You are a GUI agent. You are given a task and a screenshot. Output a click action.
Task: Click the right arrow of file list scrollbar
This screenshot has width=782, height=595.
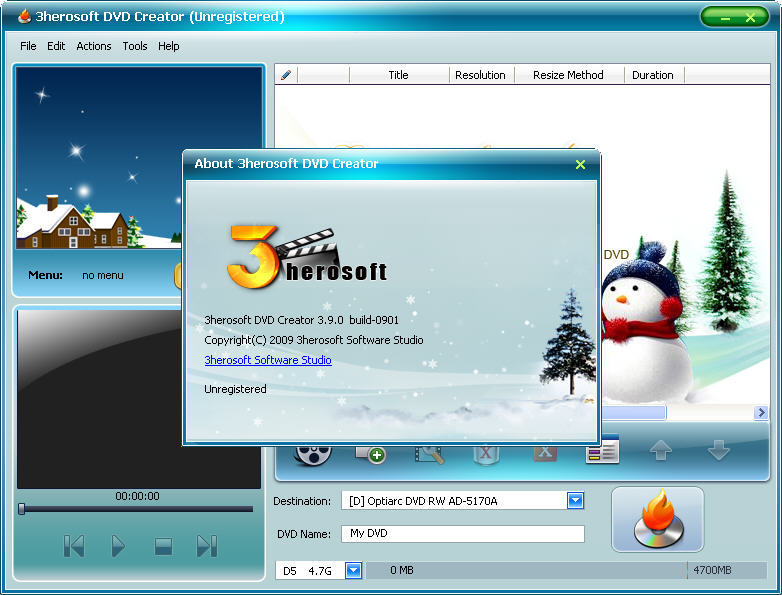(761, 412)
